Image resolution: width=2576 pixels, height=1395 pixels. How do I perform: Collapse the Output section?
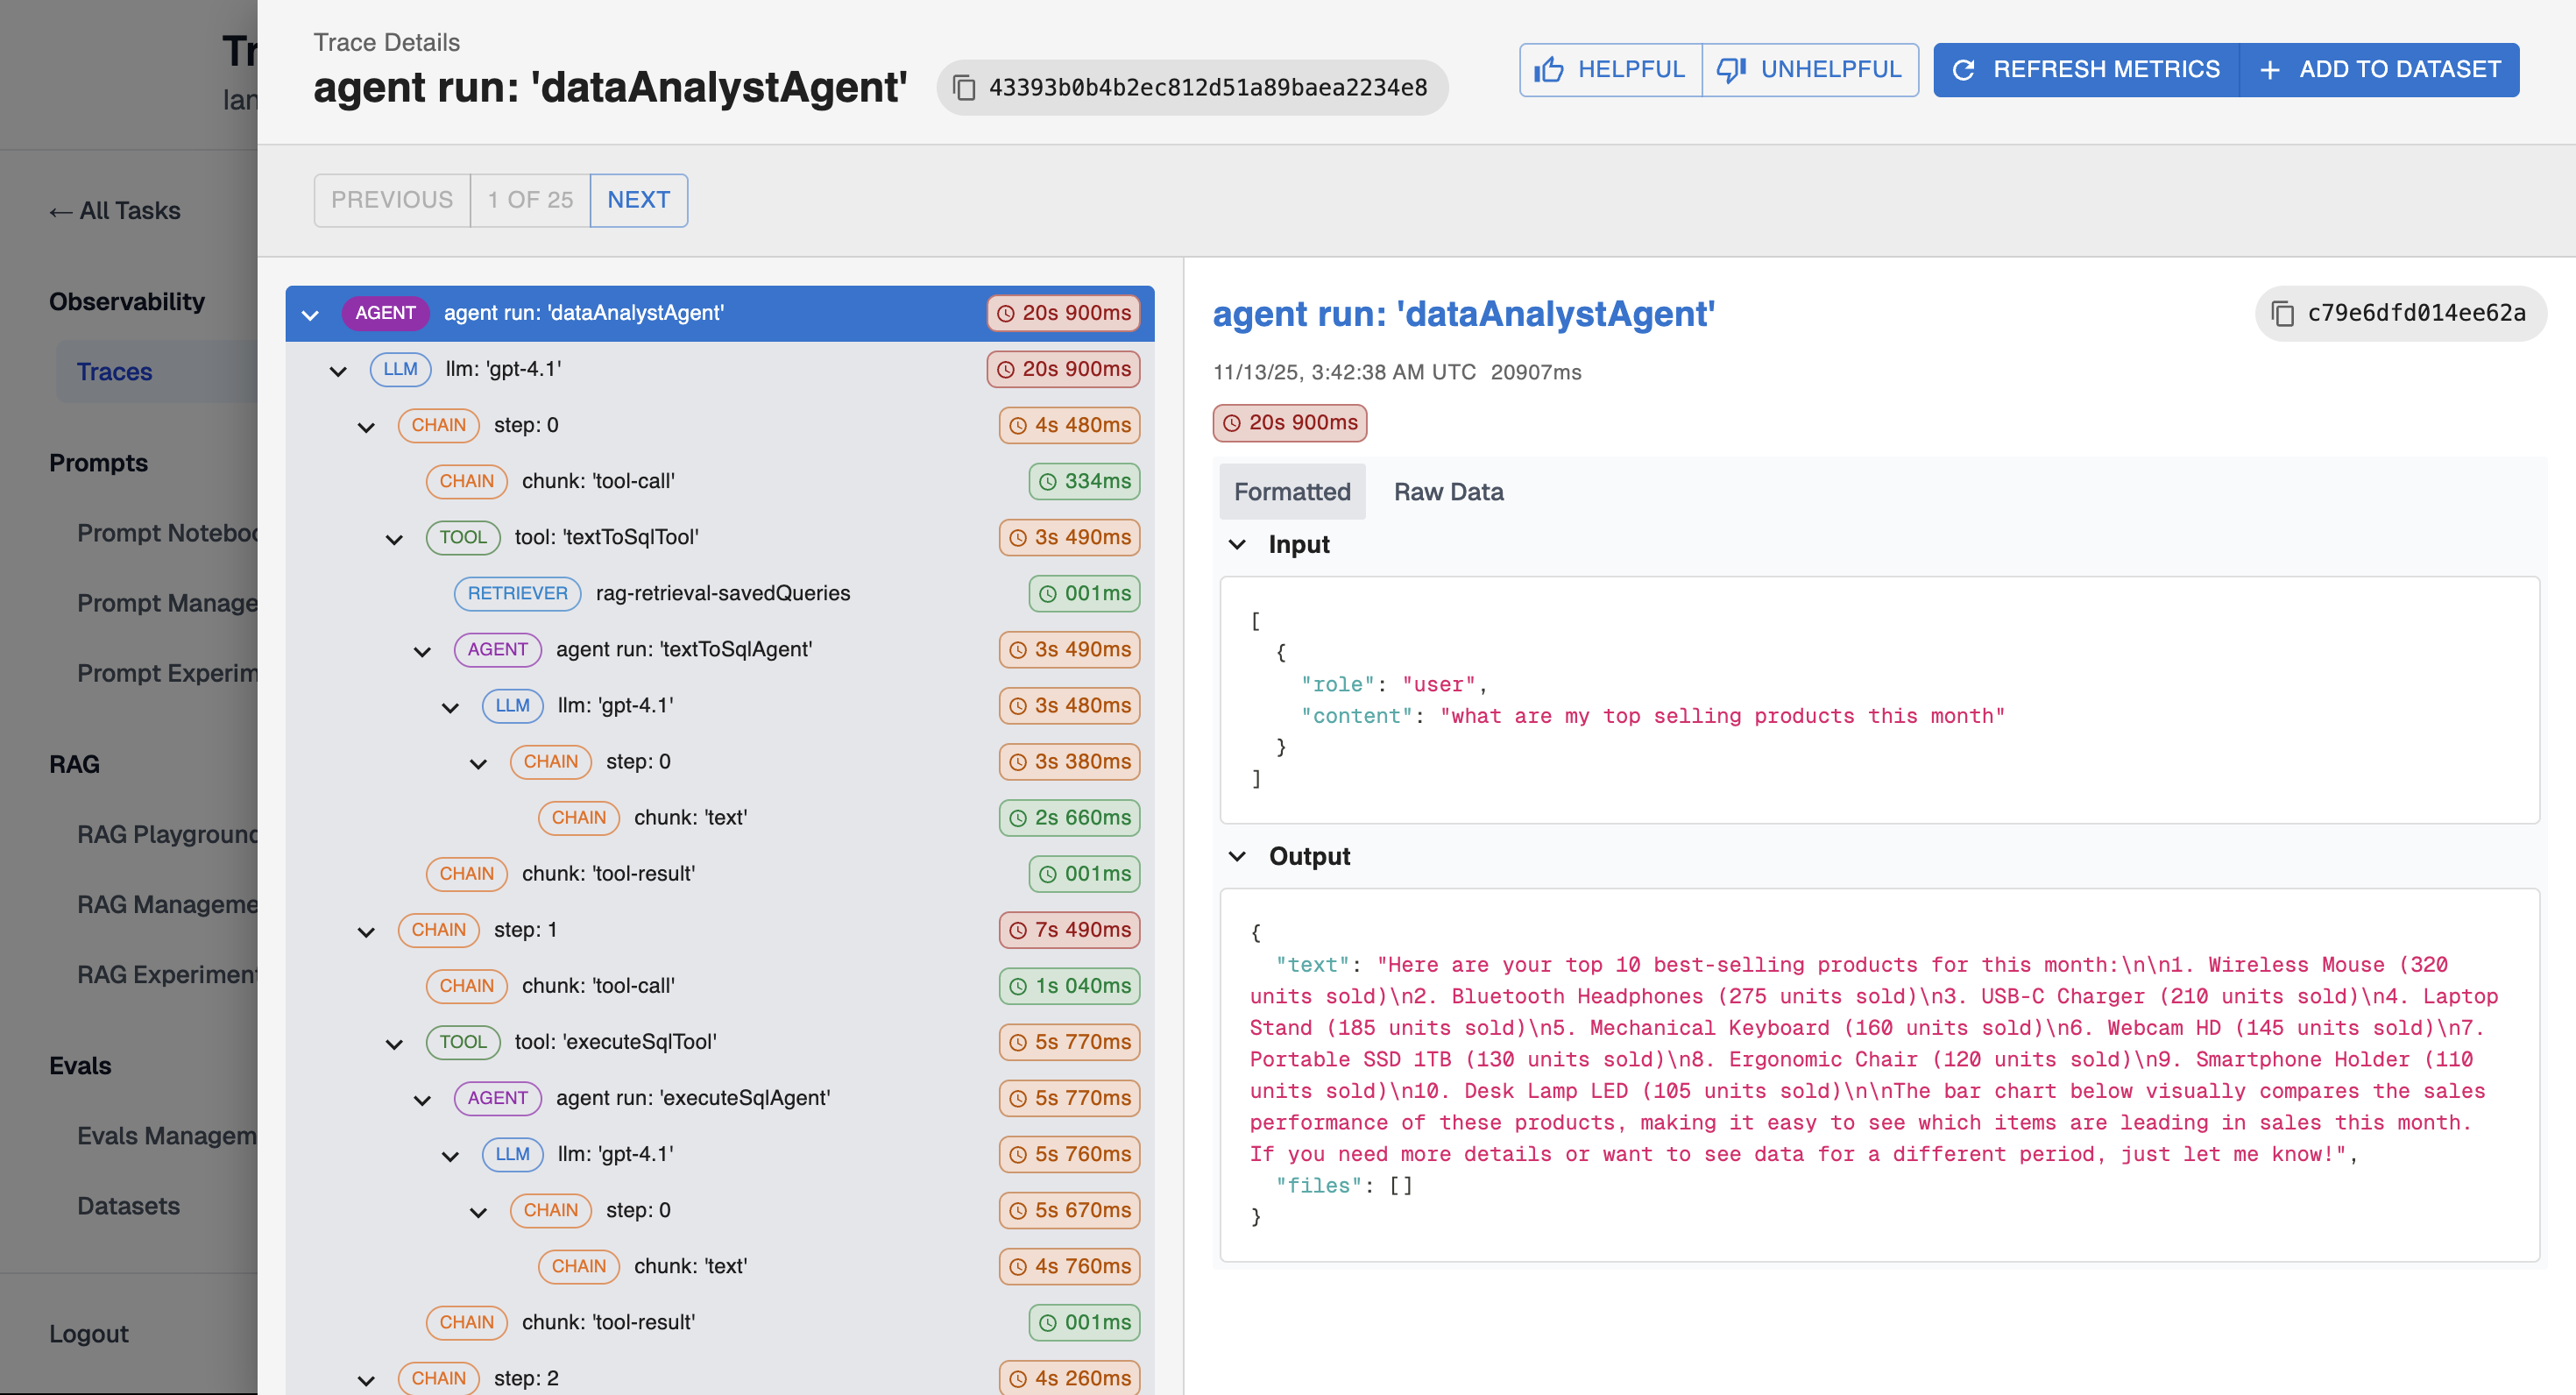pyautogui.click(x=1237, y=856)
